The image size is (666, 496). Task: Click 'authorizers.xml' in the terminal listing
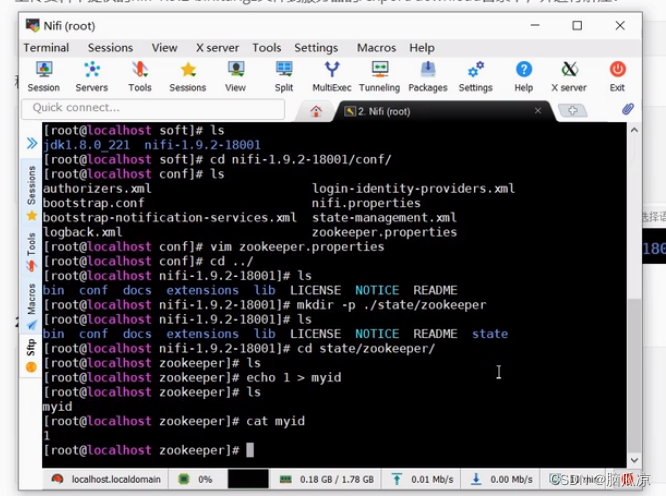pos(97,189)
